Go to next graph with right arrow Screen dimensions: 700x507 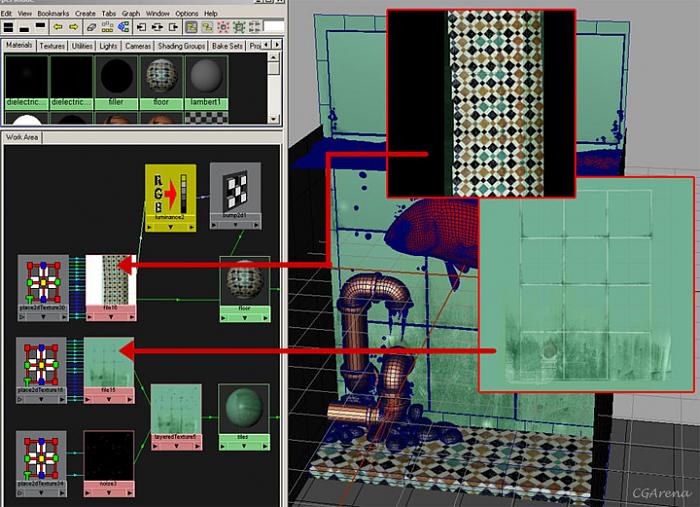click(73, 27)
